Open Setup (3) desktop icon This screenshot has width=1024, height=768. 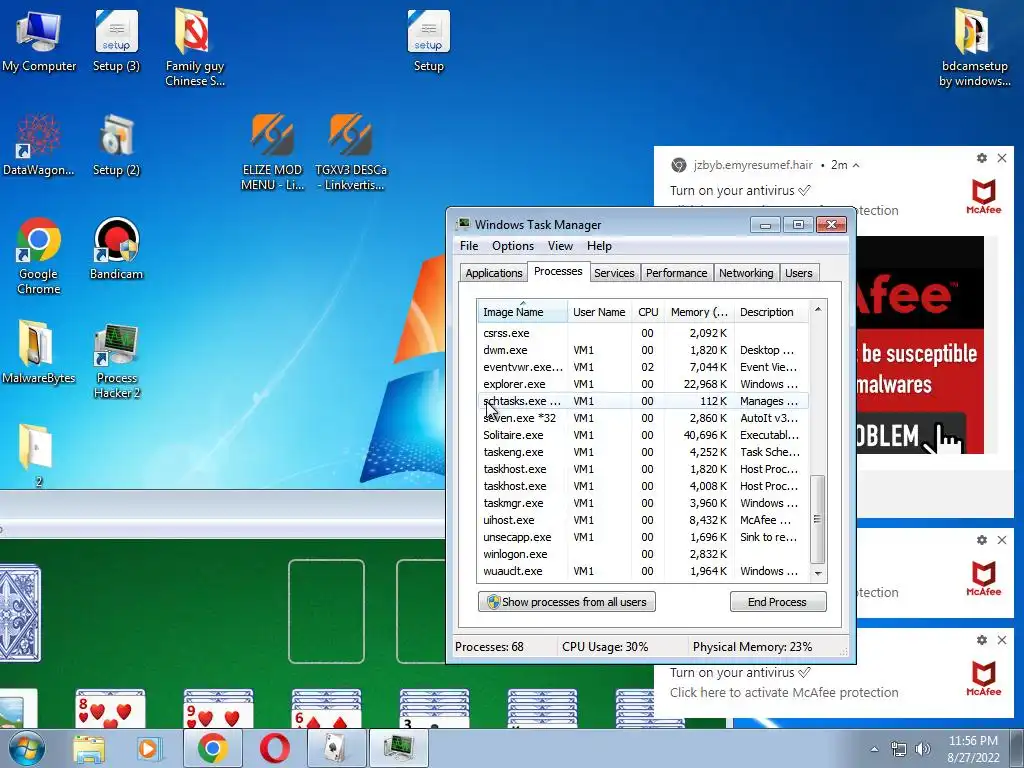pos(116,42)
